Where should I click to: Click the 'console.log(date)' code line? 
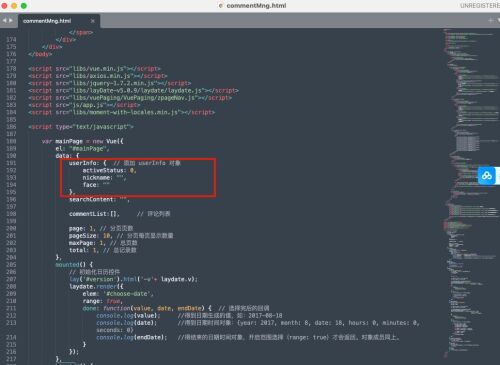(x=258, y=323)
